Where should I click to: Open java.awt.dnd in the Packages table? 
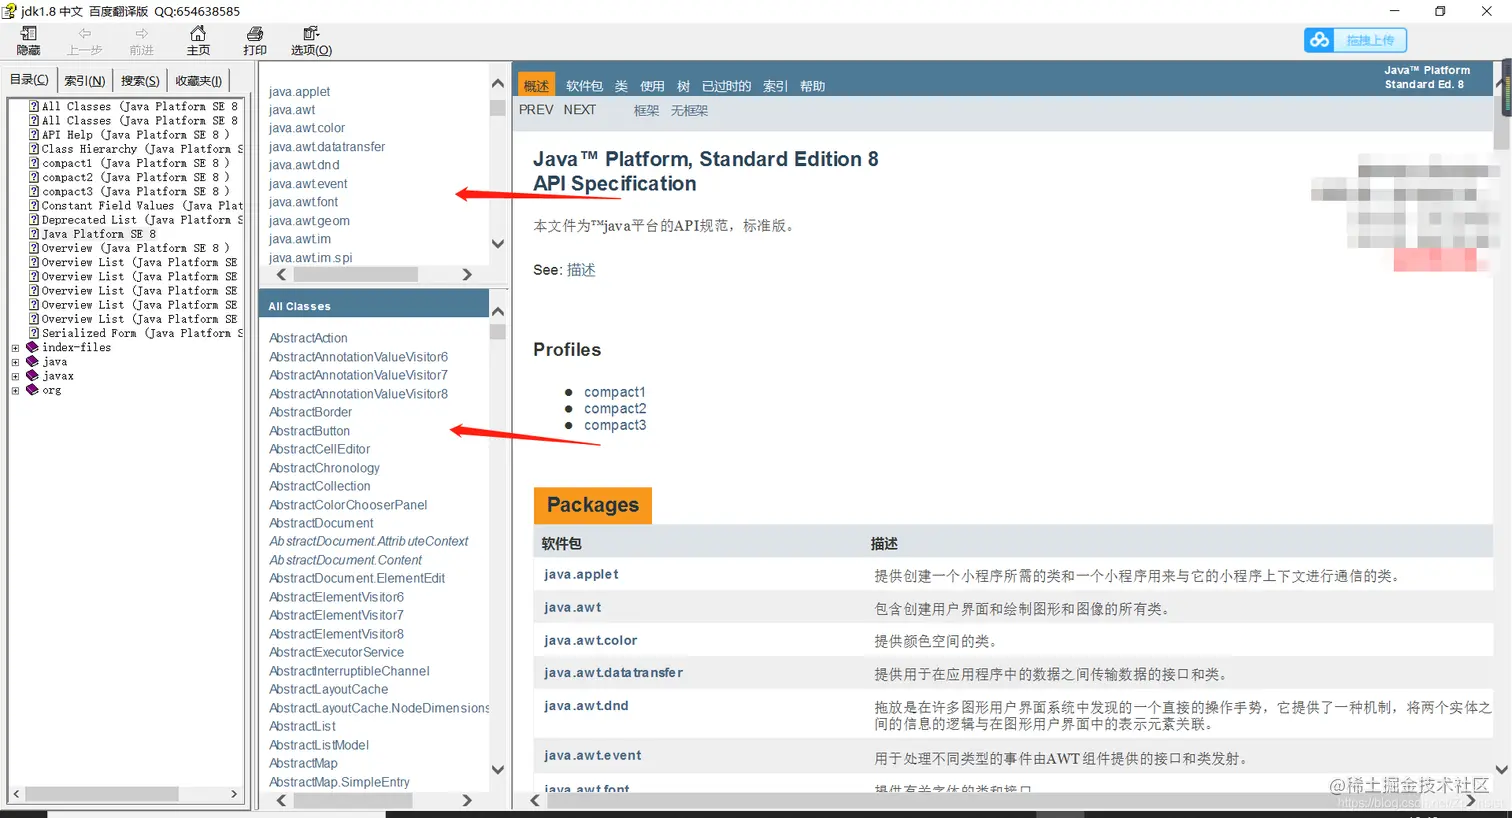pos(586,706)
